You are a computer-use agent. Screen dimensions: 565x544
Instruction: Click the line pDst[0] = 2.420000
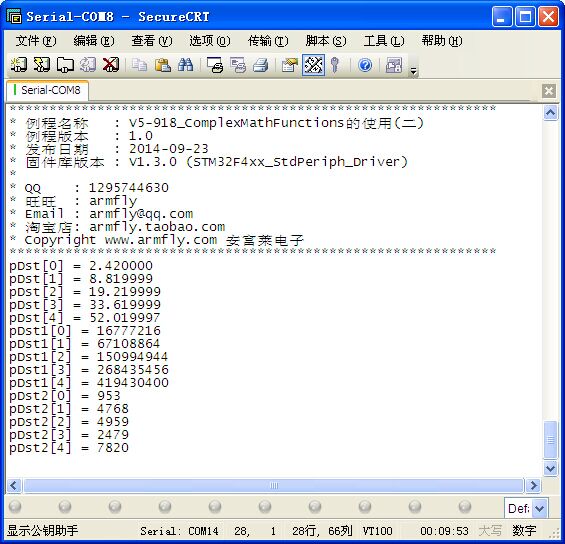point(81,266)
